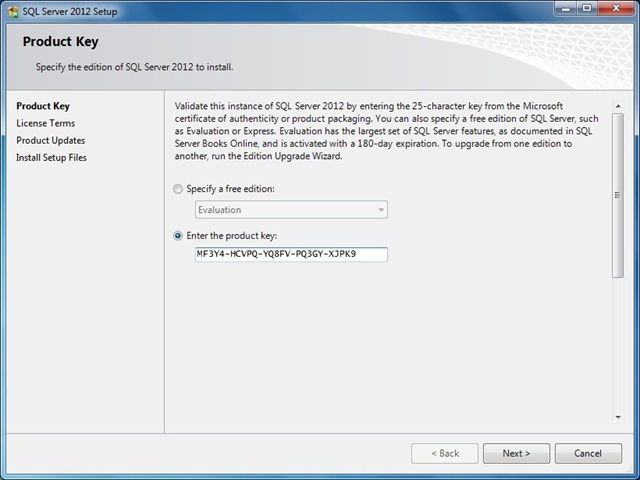The width and height of the screenshot is (640, 480).
Task: Minimize the SQL Server 2012 Setup window
Action: (x=566, y=8)
